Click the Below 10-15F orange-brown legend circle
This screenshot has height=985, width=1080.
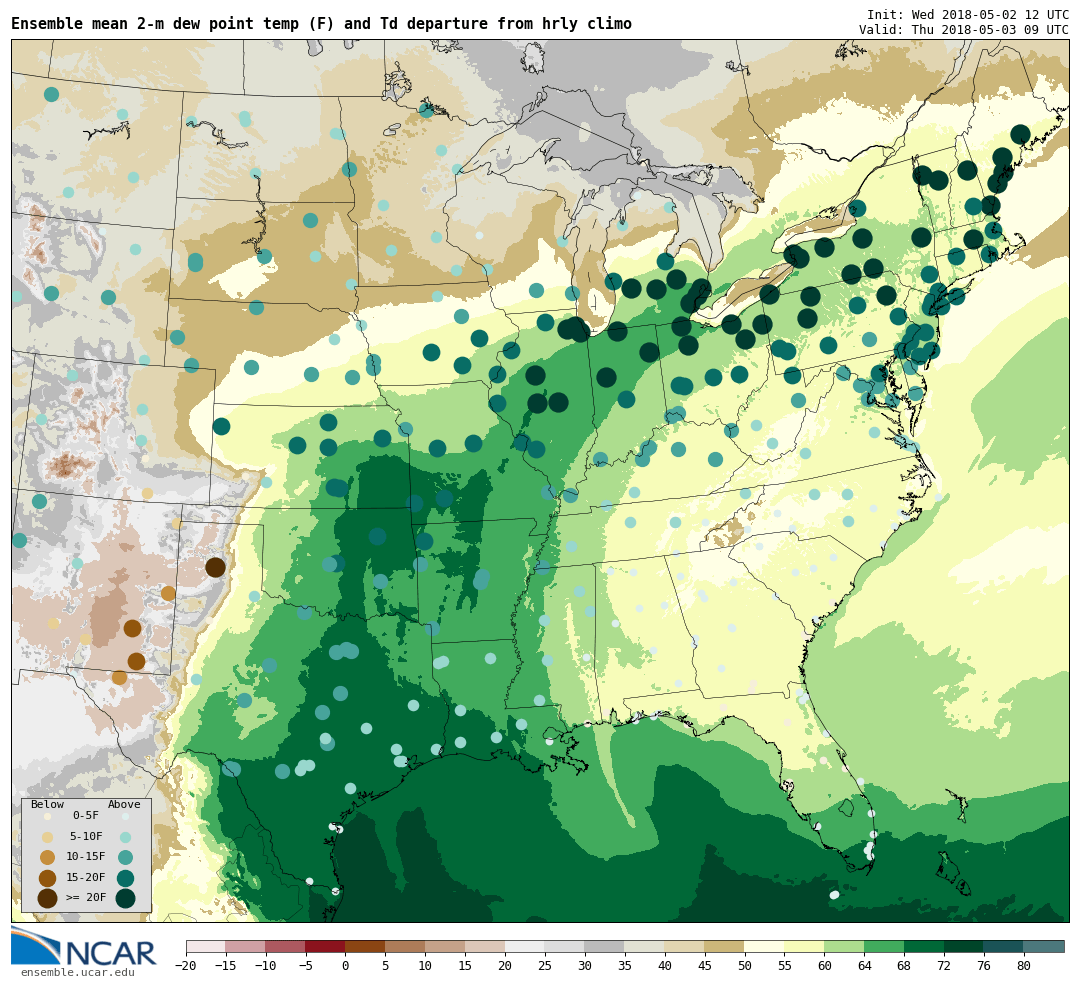[x=48, y=858]
